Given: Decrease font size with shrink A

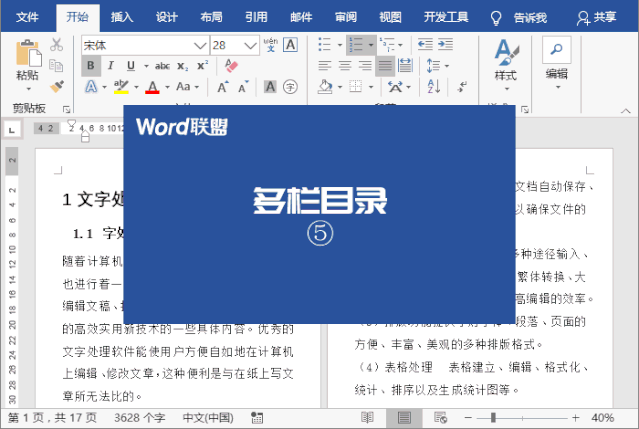Looking at the screenshot, I should (x=243, y=86).
